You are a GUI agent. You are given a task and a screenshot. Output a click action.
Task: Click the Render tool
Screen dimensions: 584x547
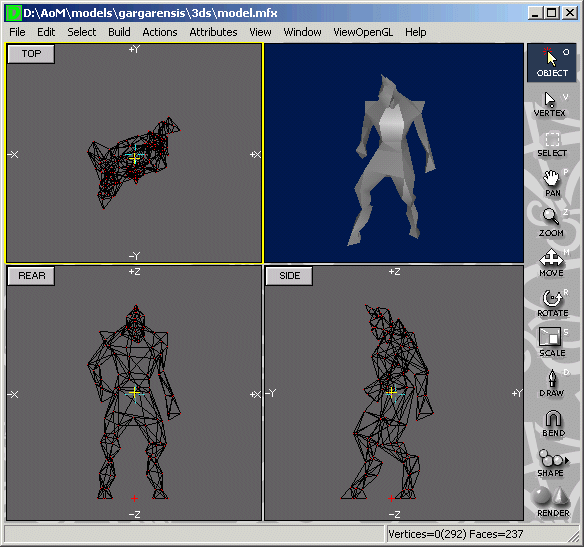click(553, 502)
